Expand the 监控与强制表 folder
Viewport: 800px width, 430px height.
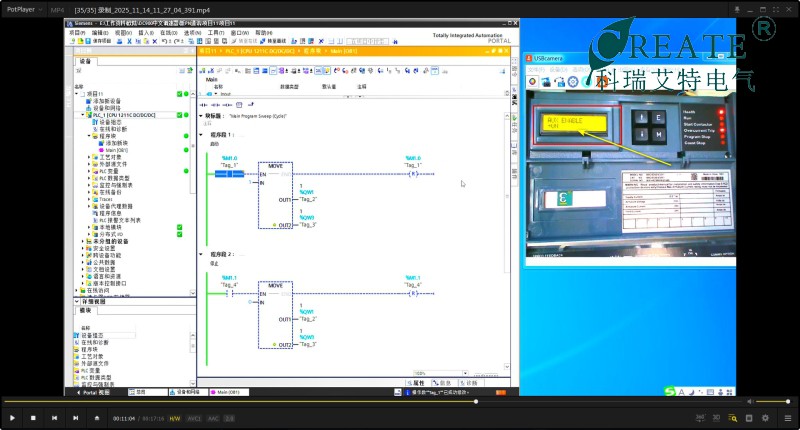coord(89,186)
